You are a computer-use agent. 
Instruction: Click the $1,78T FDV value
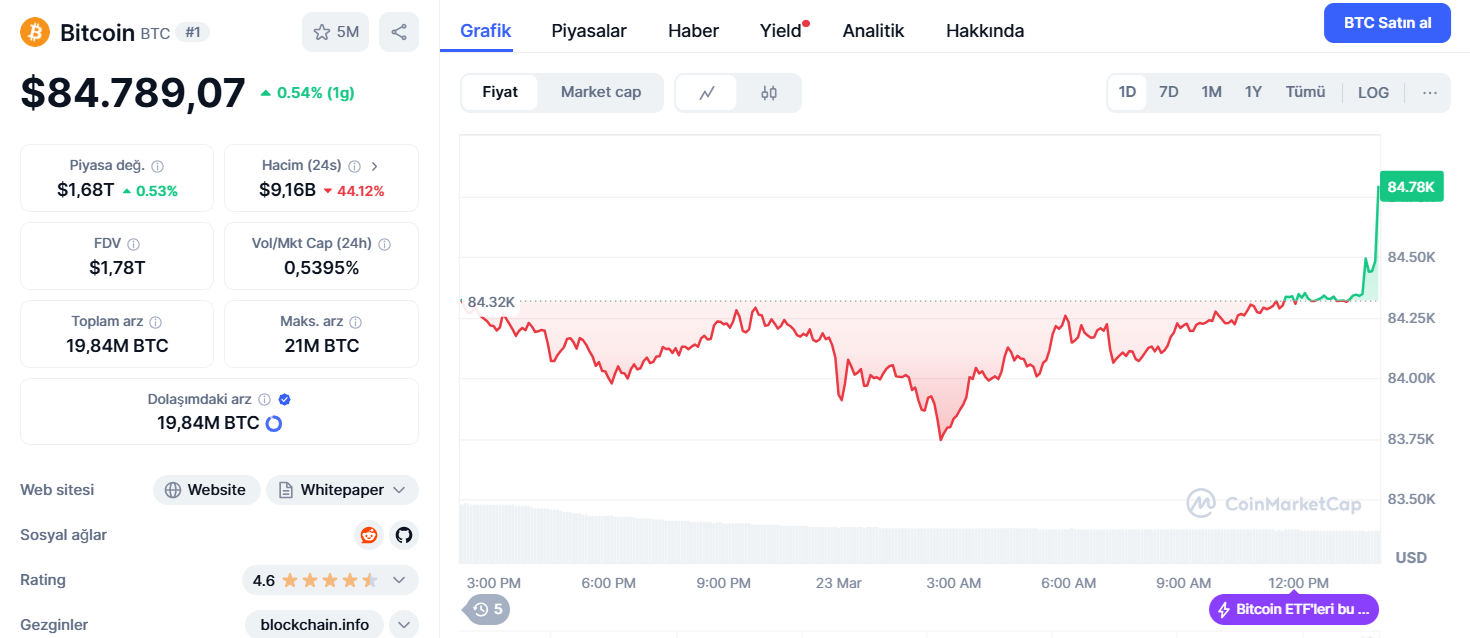click(x=117, y=268)
